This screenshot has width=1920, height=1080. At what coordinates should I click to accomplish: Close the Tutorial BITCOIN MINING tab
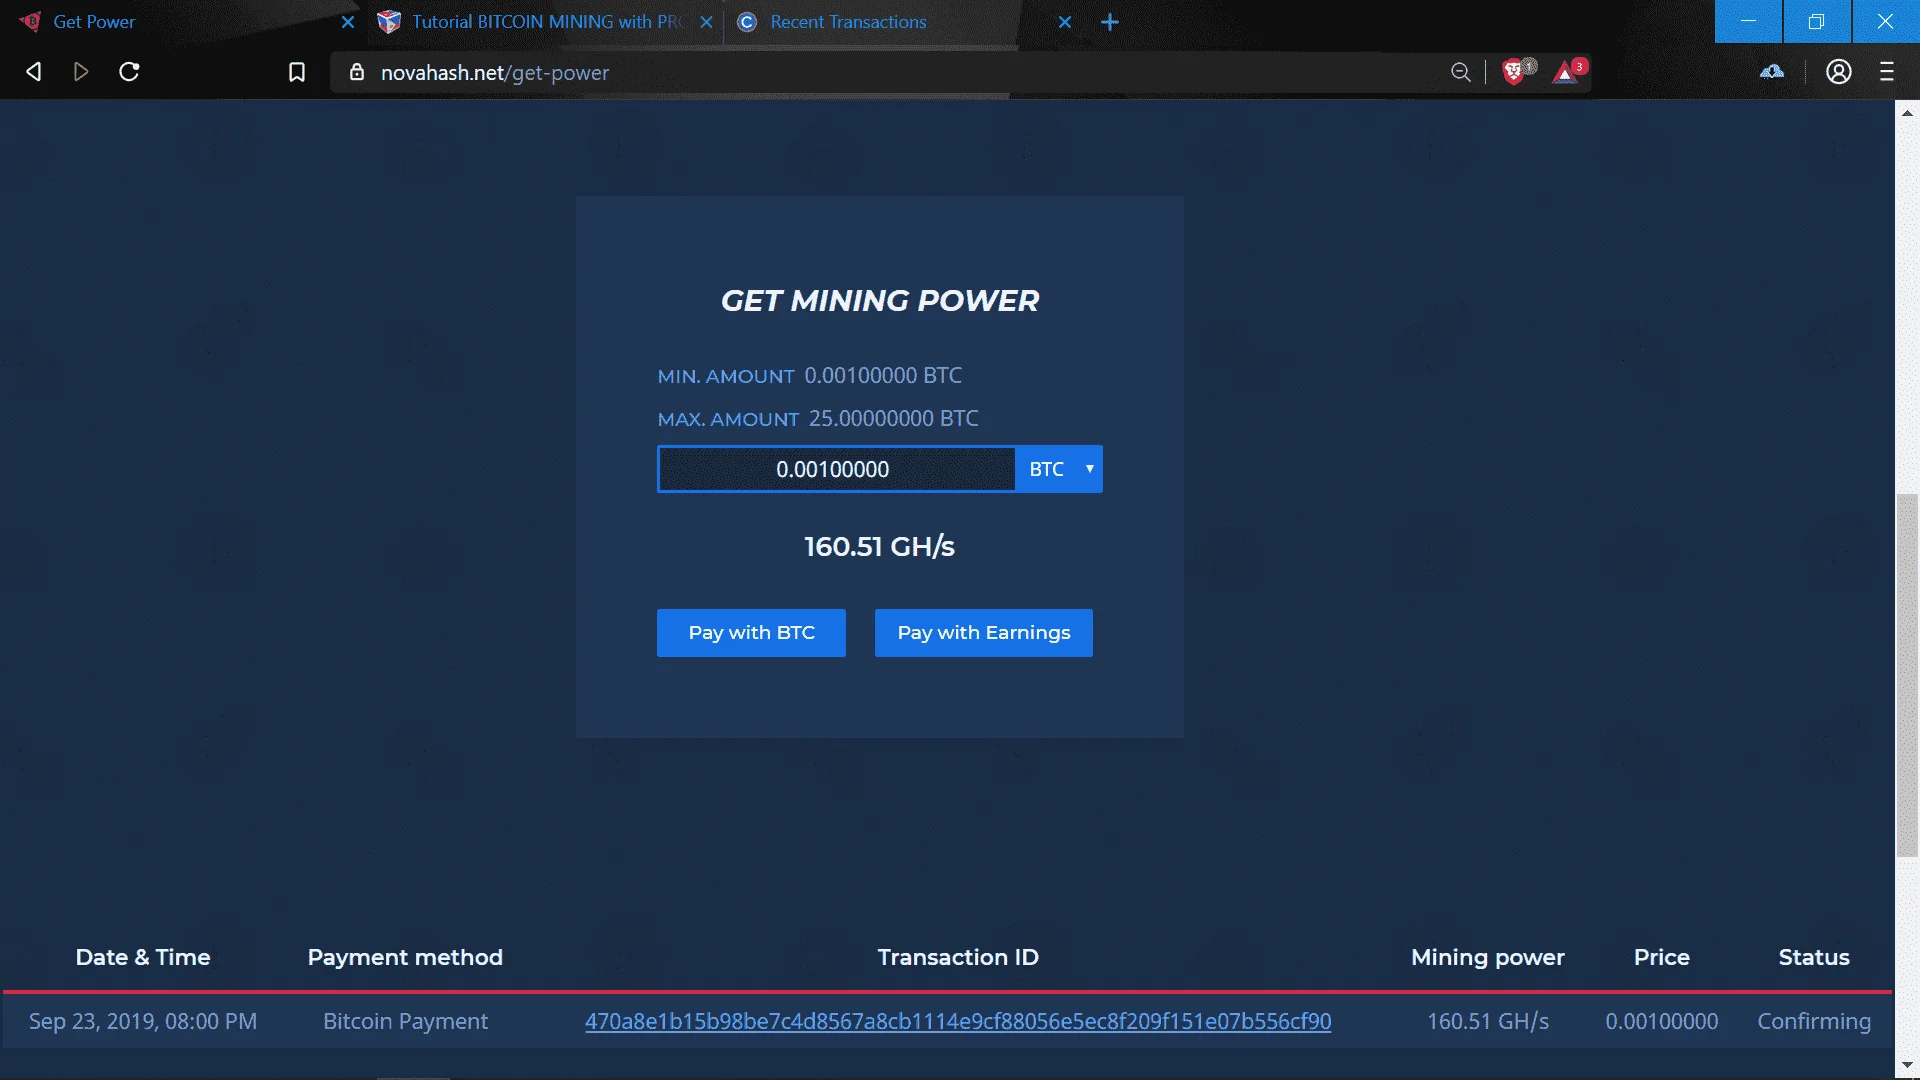click(x=706, y=22)
